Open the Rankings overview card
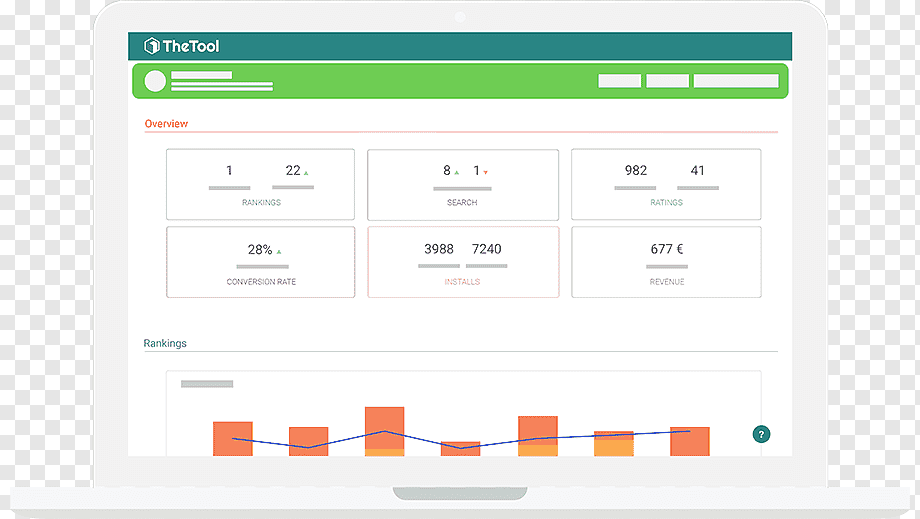Screen dimensions: 920x519 pyautogui.click(x=261, y=184)
